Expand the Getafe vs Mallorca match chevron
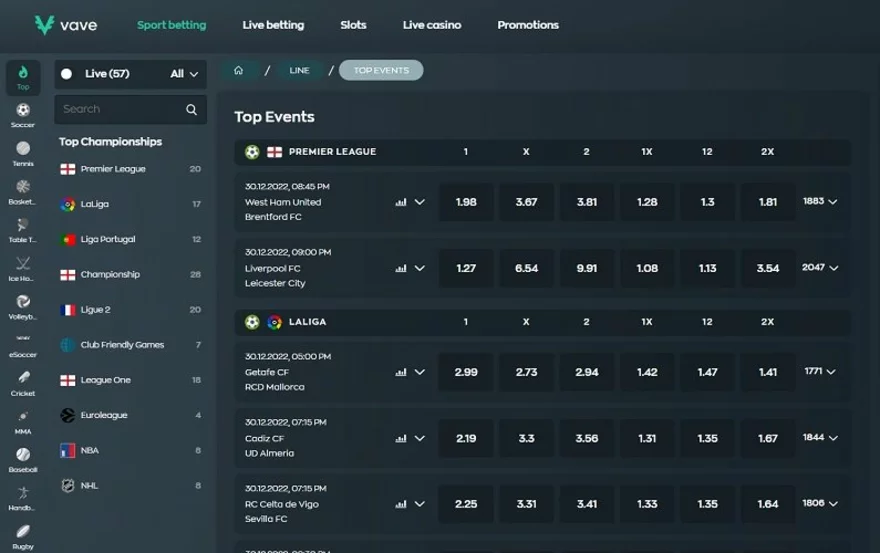The height and width of the screenshot is (553, 880). [x=420, y=372]
